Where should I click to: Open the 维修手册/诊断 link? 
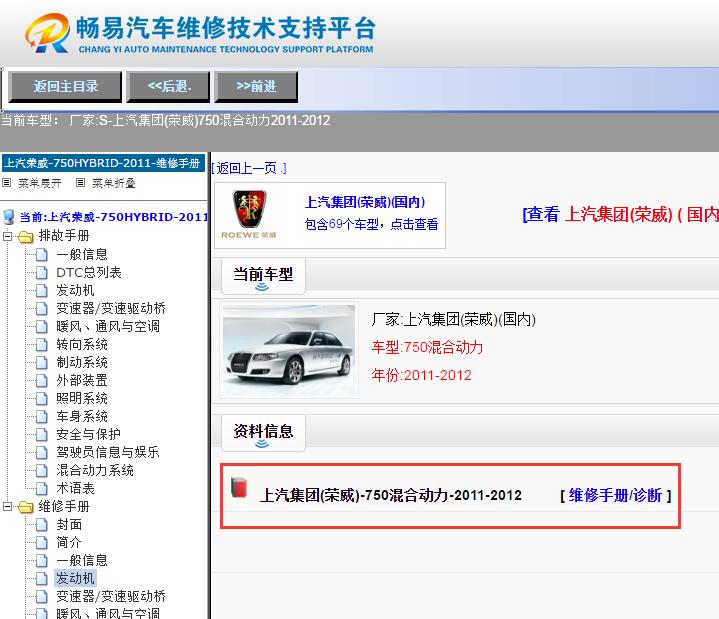(x=615, y=496)
